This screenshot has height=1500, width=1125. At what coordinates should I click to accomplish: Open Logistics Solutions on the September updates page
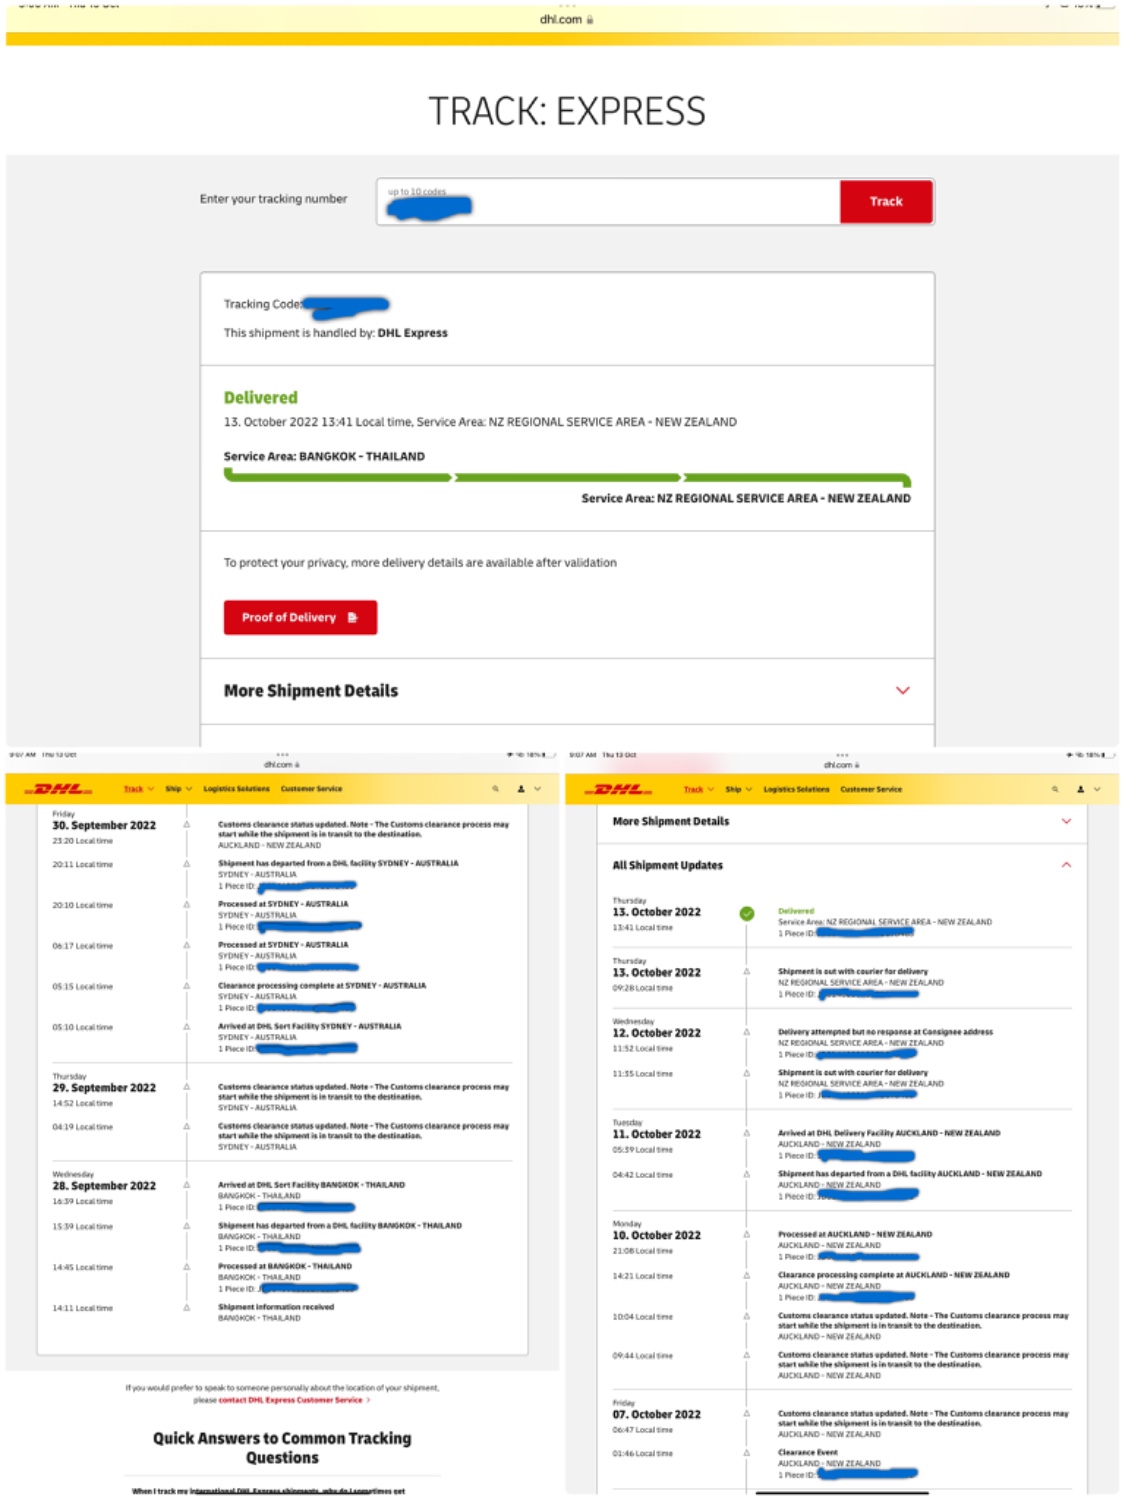point(236,789)
